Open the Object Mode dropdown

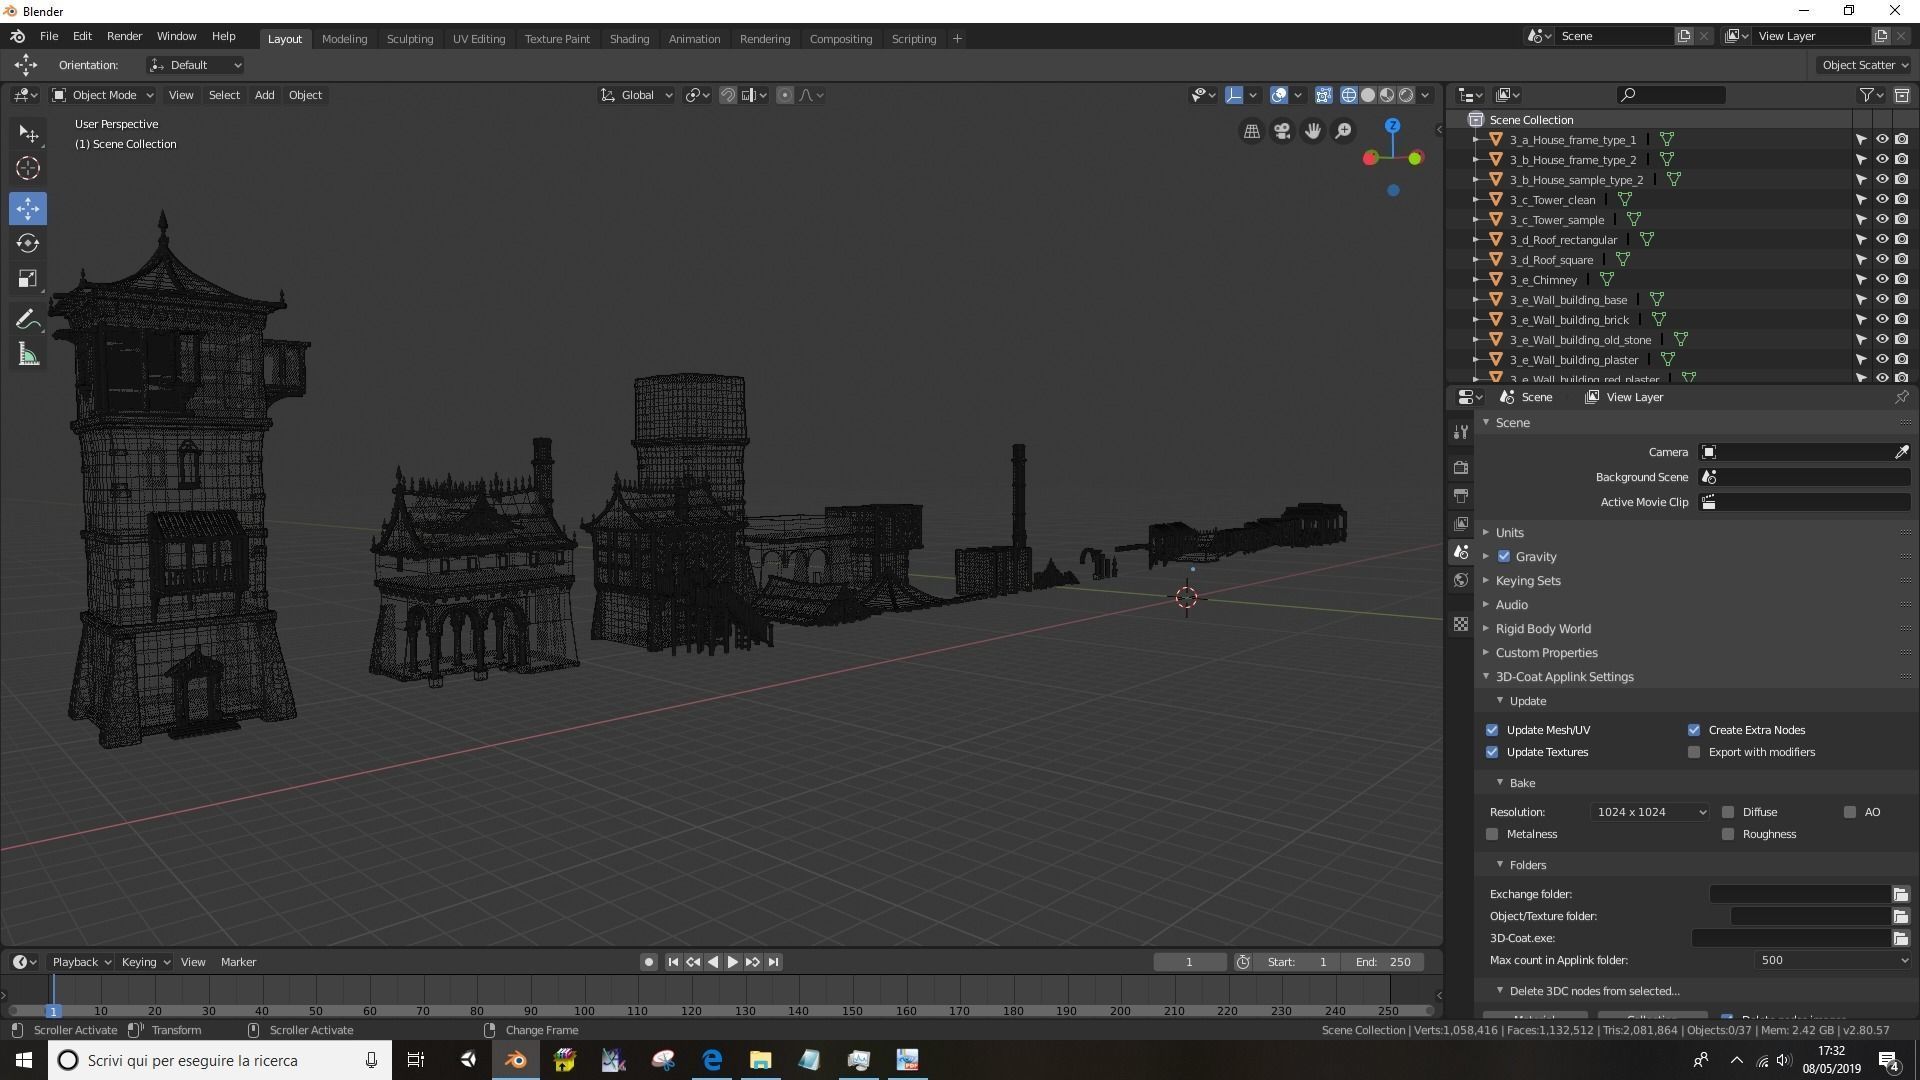pyautogui.click(x=103, y=95)
